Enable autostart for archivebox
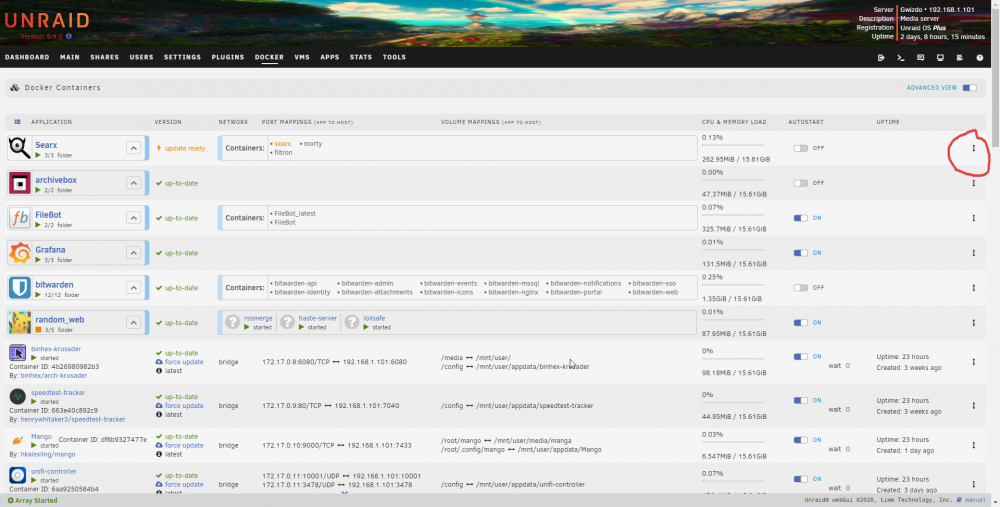 click(x=800, y=183)
